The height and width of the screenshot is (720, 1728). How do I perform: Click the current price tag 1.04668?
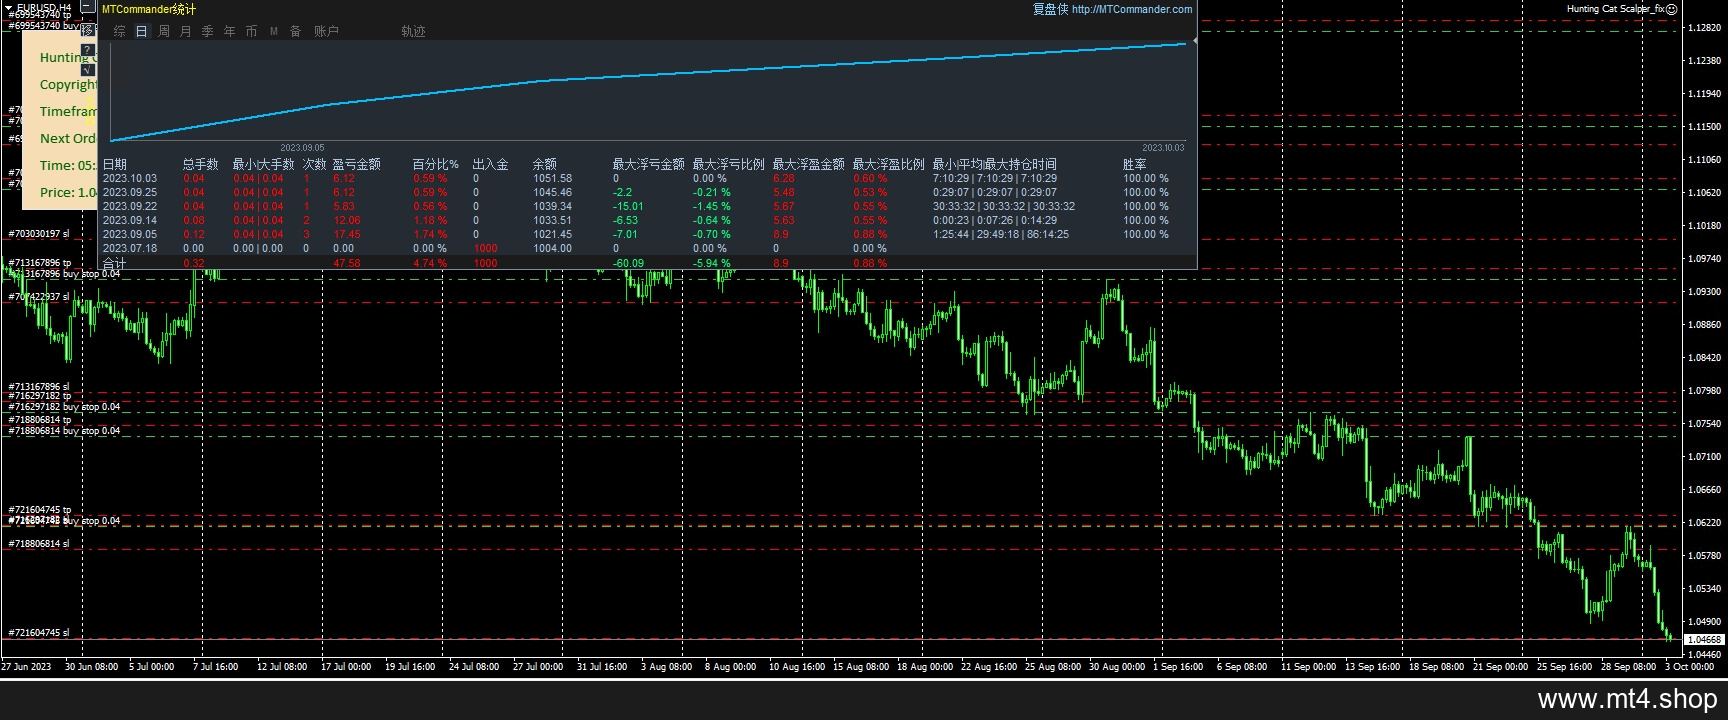coord(1705,639)
